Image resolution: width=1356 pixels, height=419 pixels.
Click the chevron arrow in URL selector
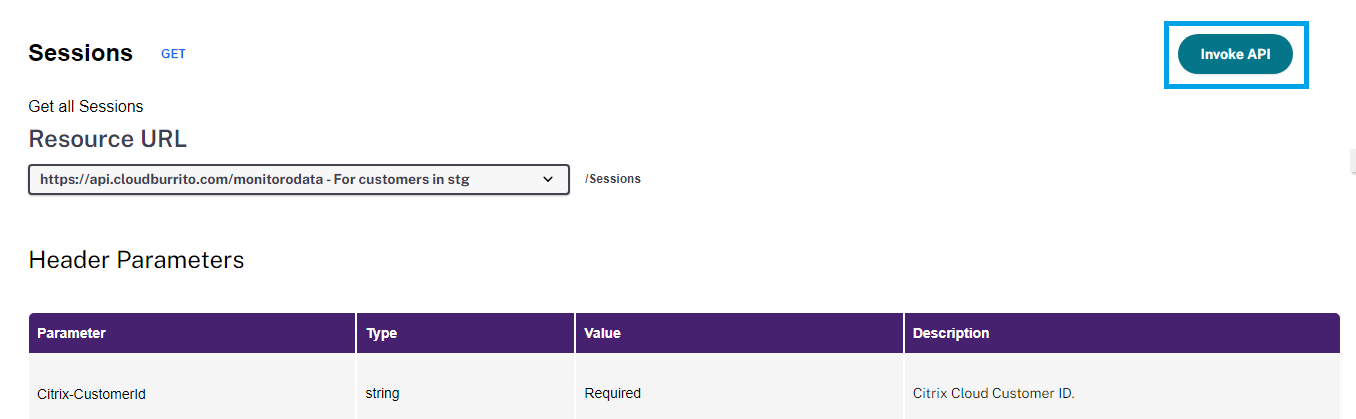(548, 179)
